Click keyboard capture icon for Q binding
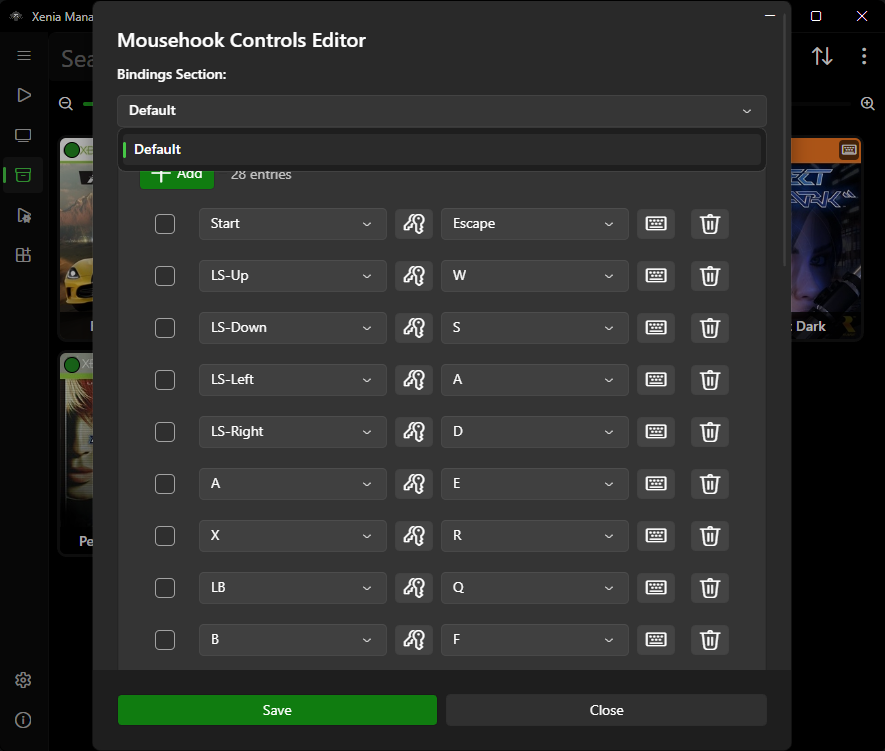The width and height of the screenshot is (885, 751). pos(656,588)
